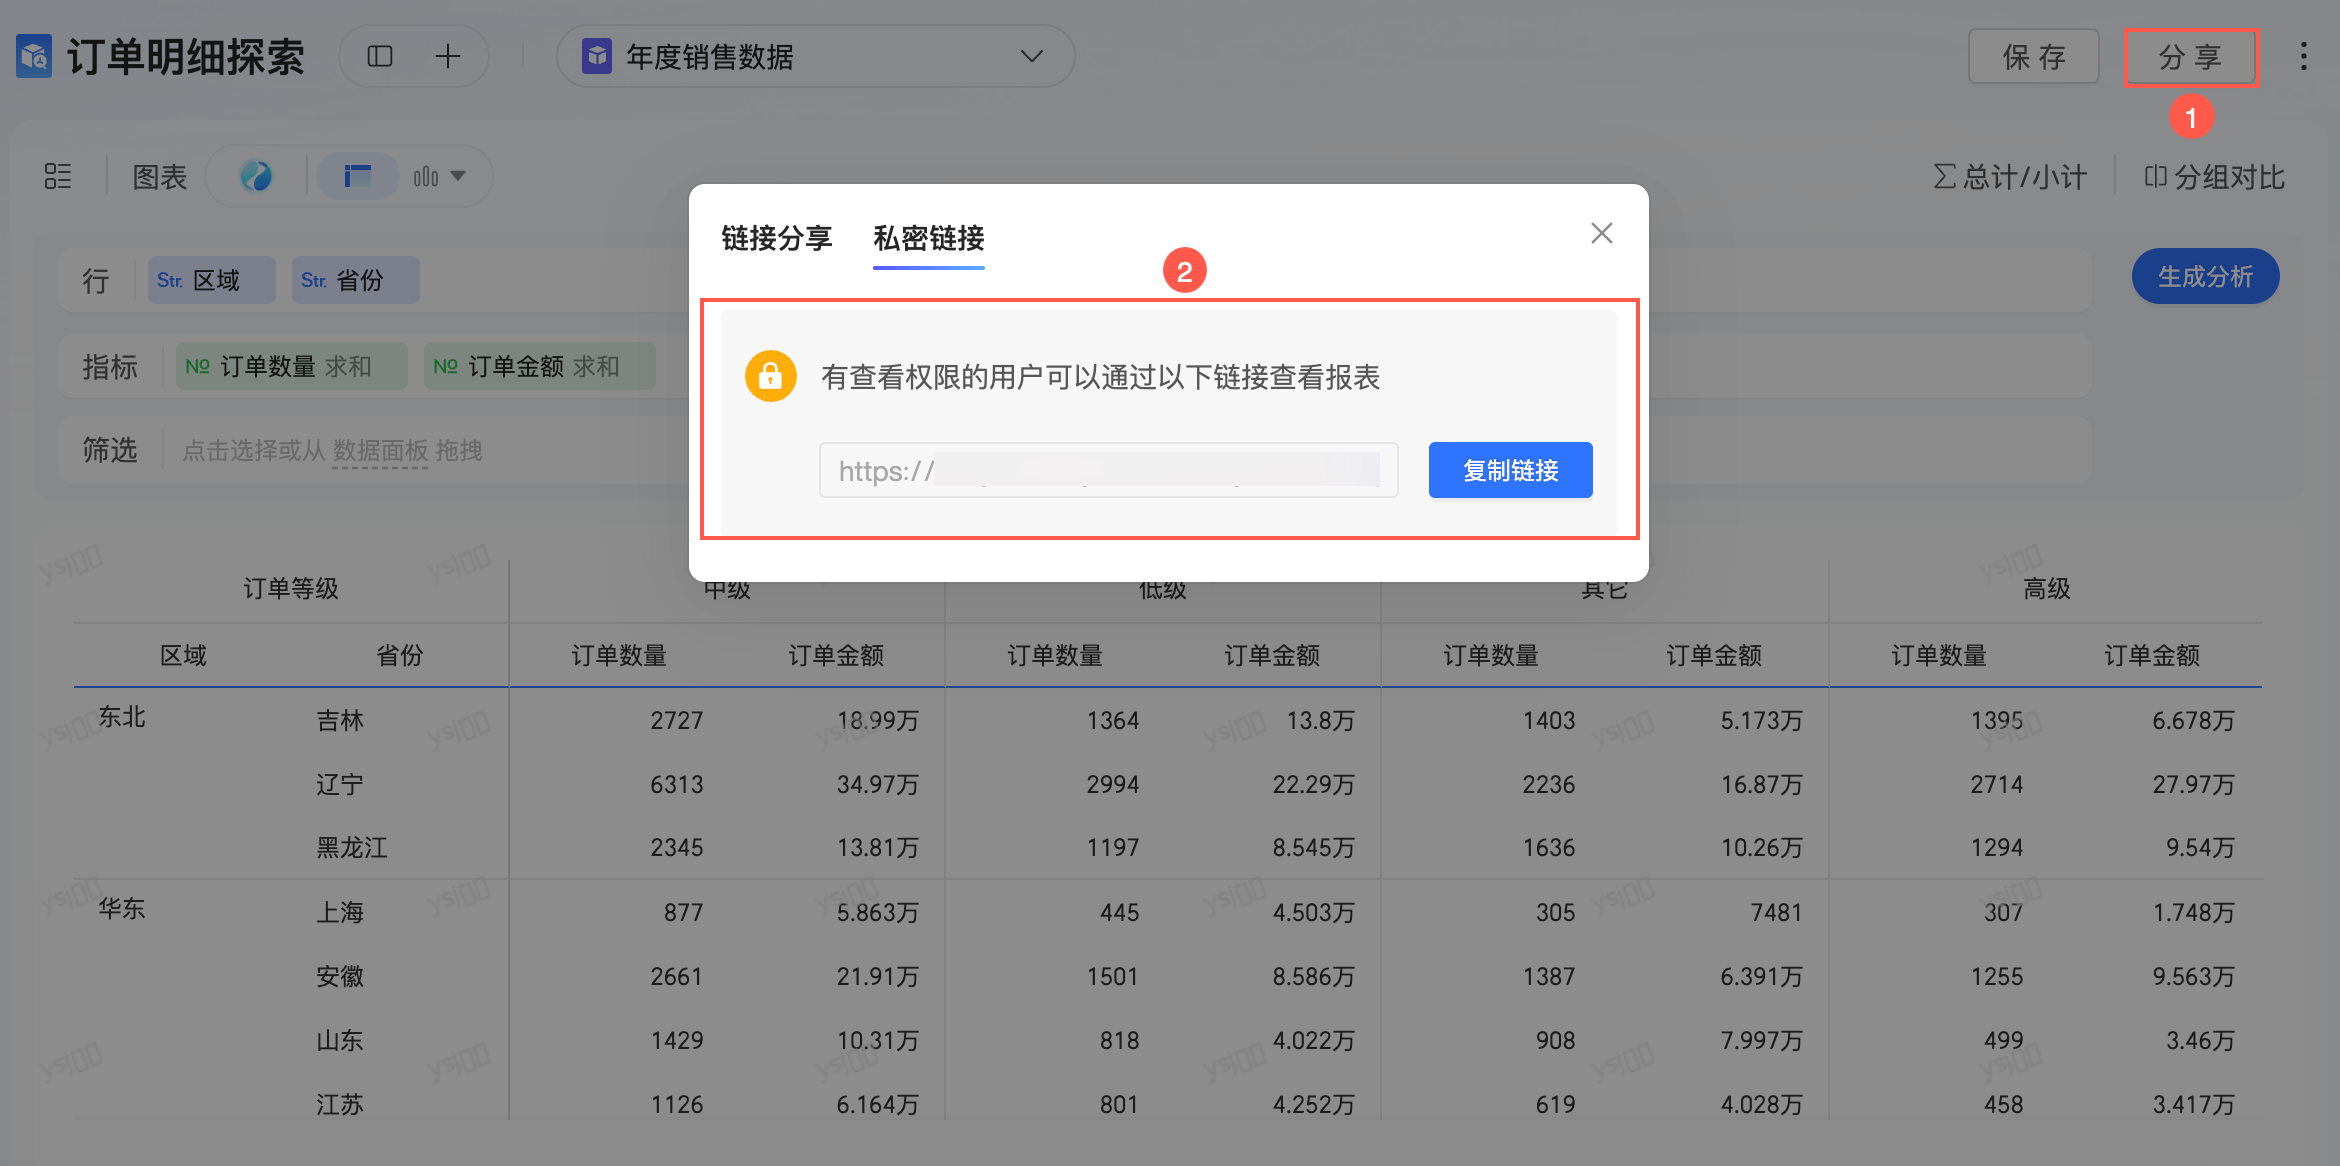Click the value 1636 in 黑龙江 row
The height and width of the screenshot is (1166, 2340).
[1549, 848]
